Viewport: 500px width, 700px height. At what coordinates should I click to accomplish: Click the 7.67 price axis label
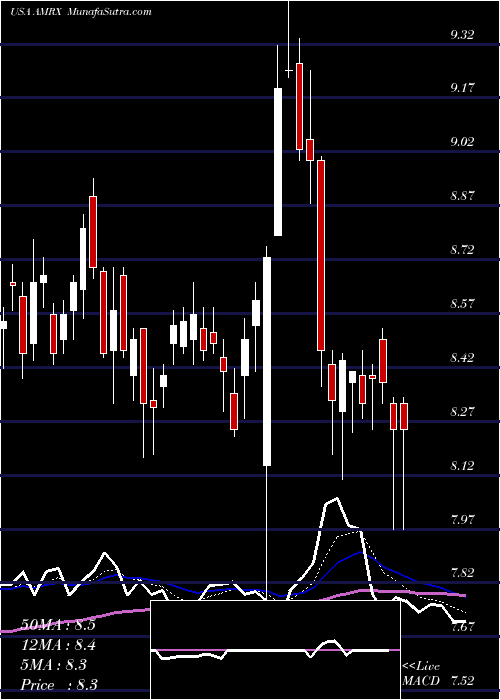tap(462, 627)
